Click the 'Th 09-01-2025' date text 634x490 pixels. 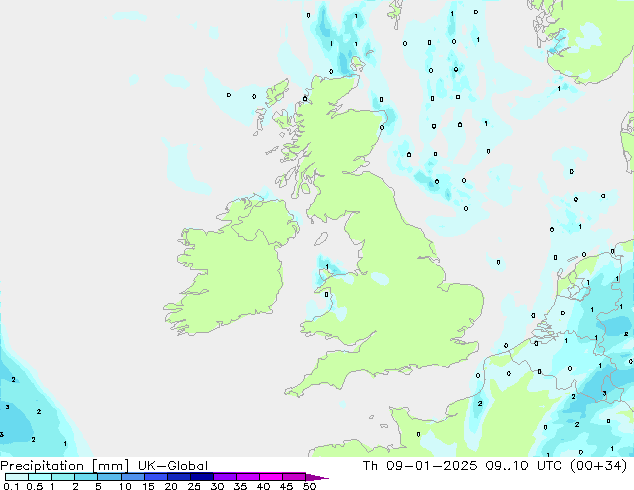point(420,466)
